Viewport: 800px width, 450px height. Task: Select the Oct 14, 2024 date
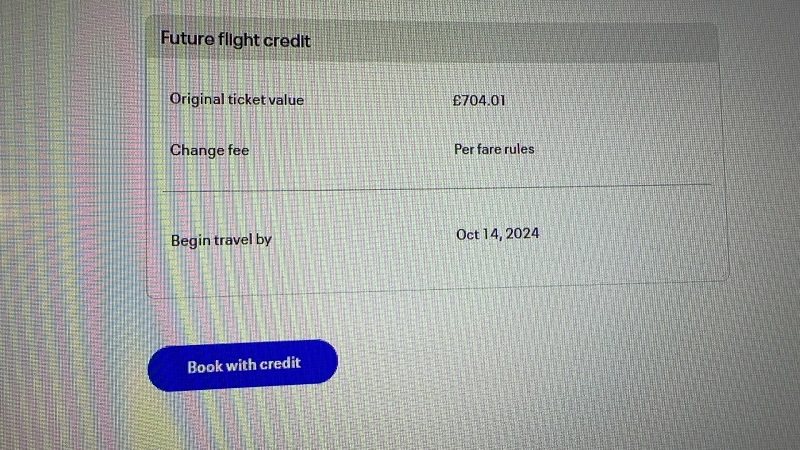(497, 234)
